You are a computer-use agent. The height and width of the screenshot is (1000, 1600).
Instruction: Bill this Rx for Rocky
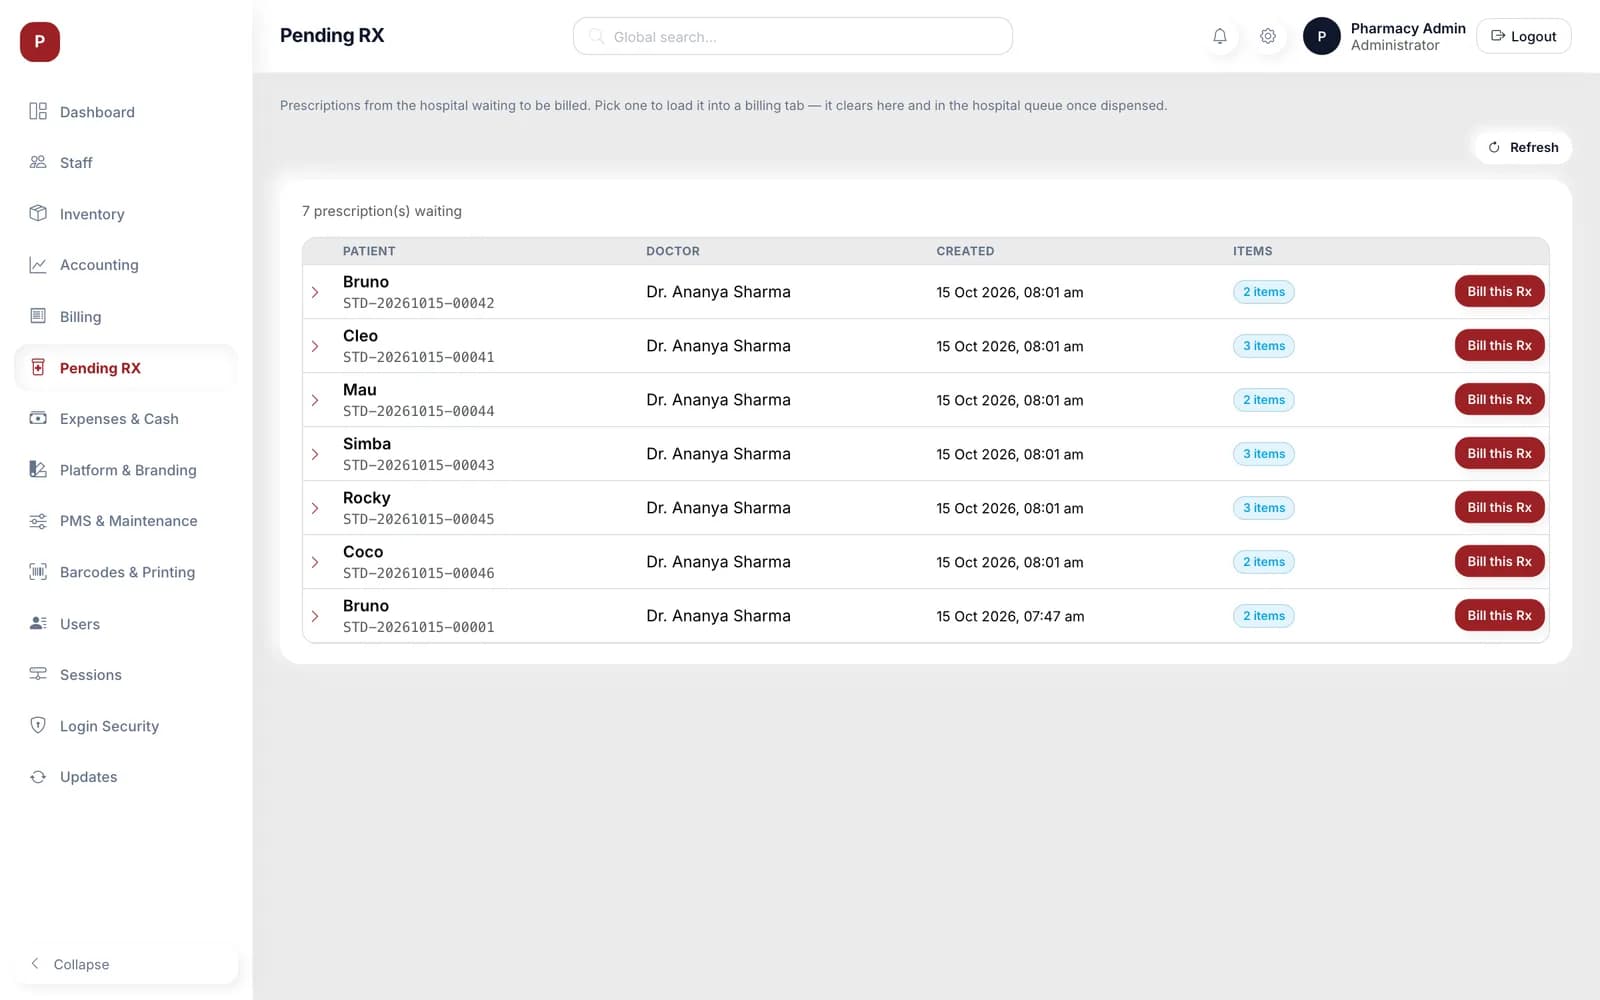click(1499, 508)
